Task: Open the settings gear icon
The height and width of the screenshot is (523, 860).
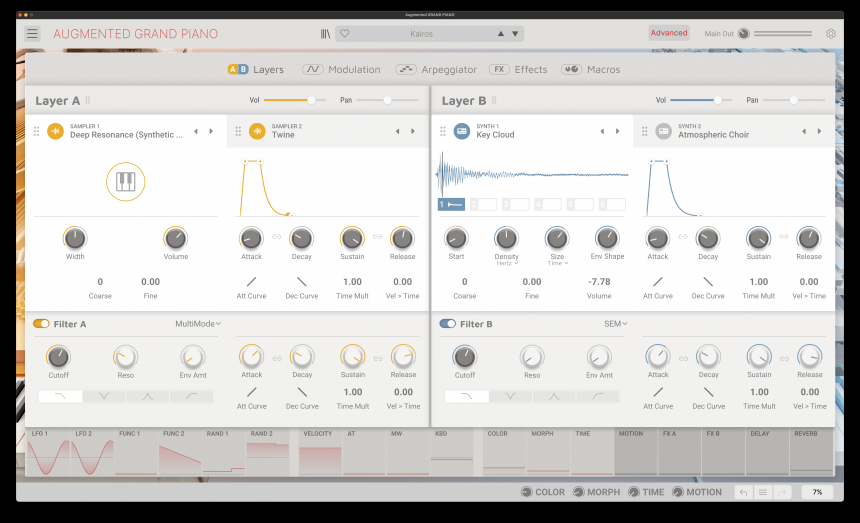Action: 831,33
